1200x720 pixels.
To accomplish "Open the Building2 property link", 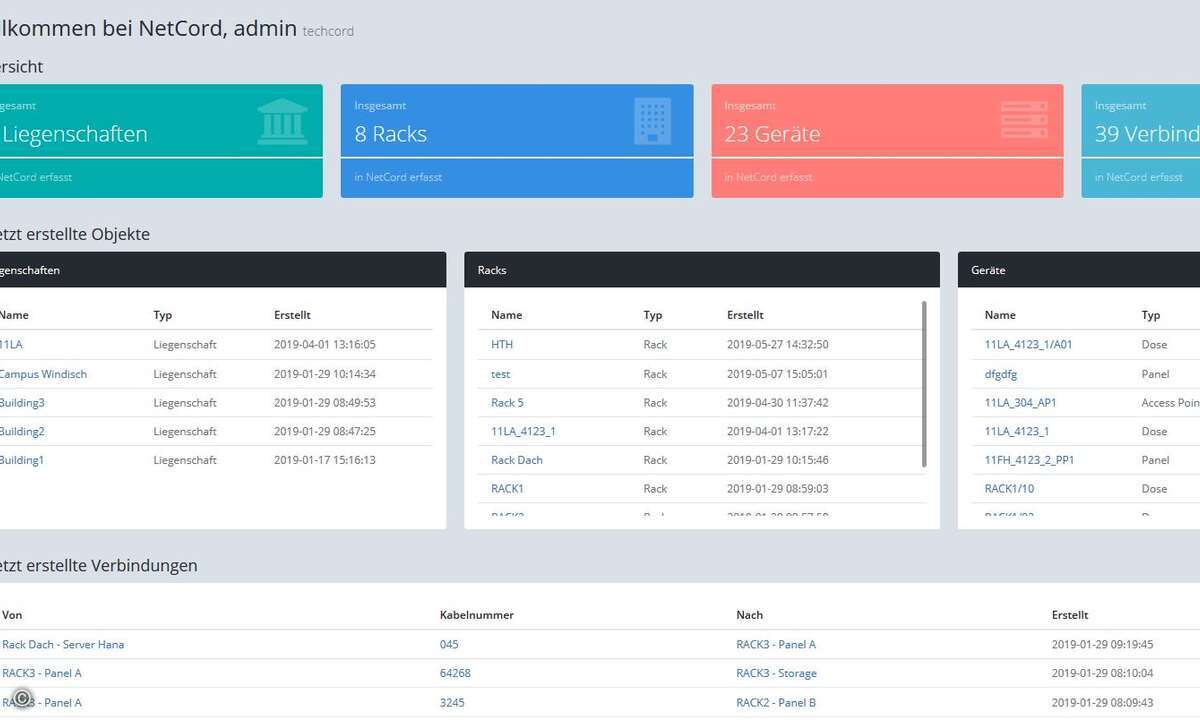I will (x=22, y=431).
